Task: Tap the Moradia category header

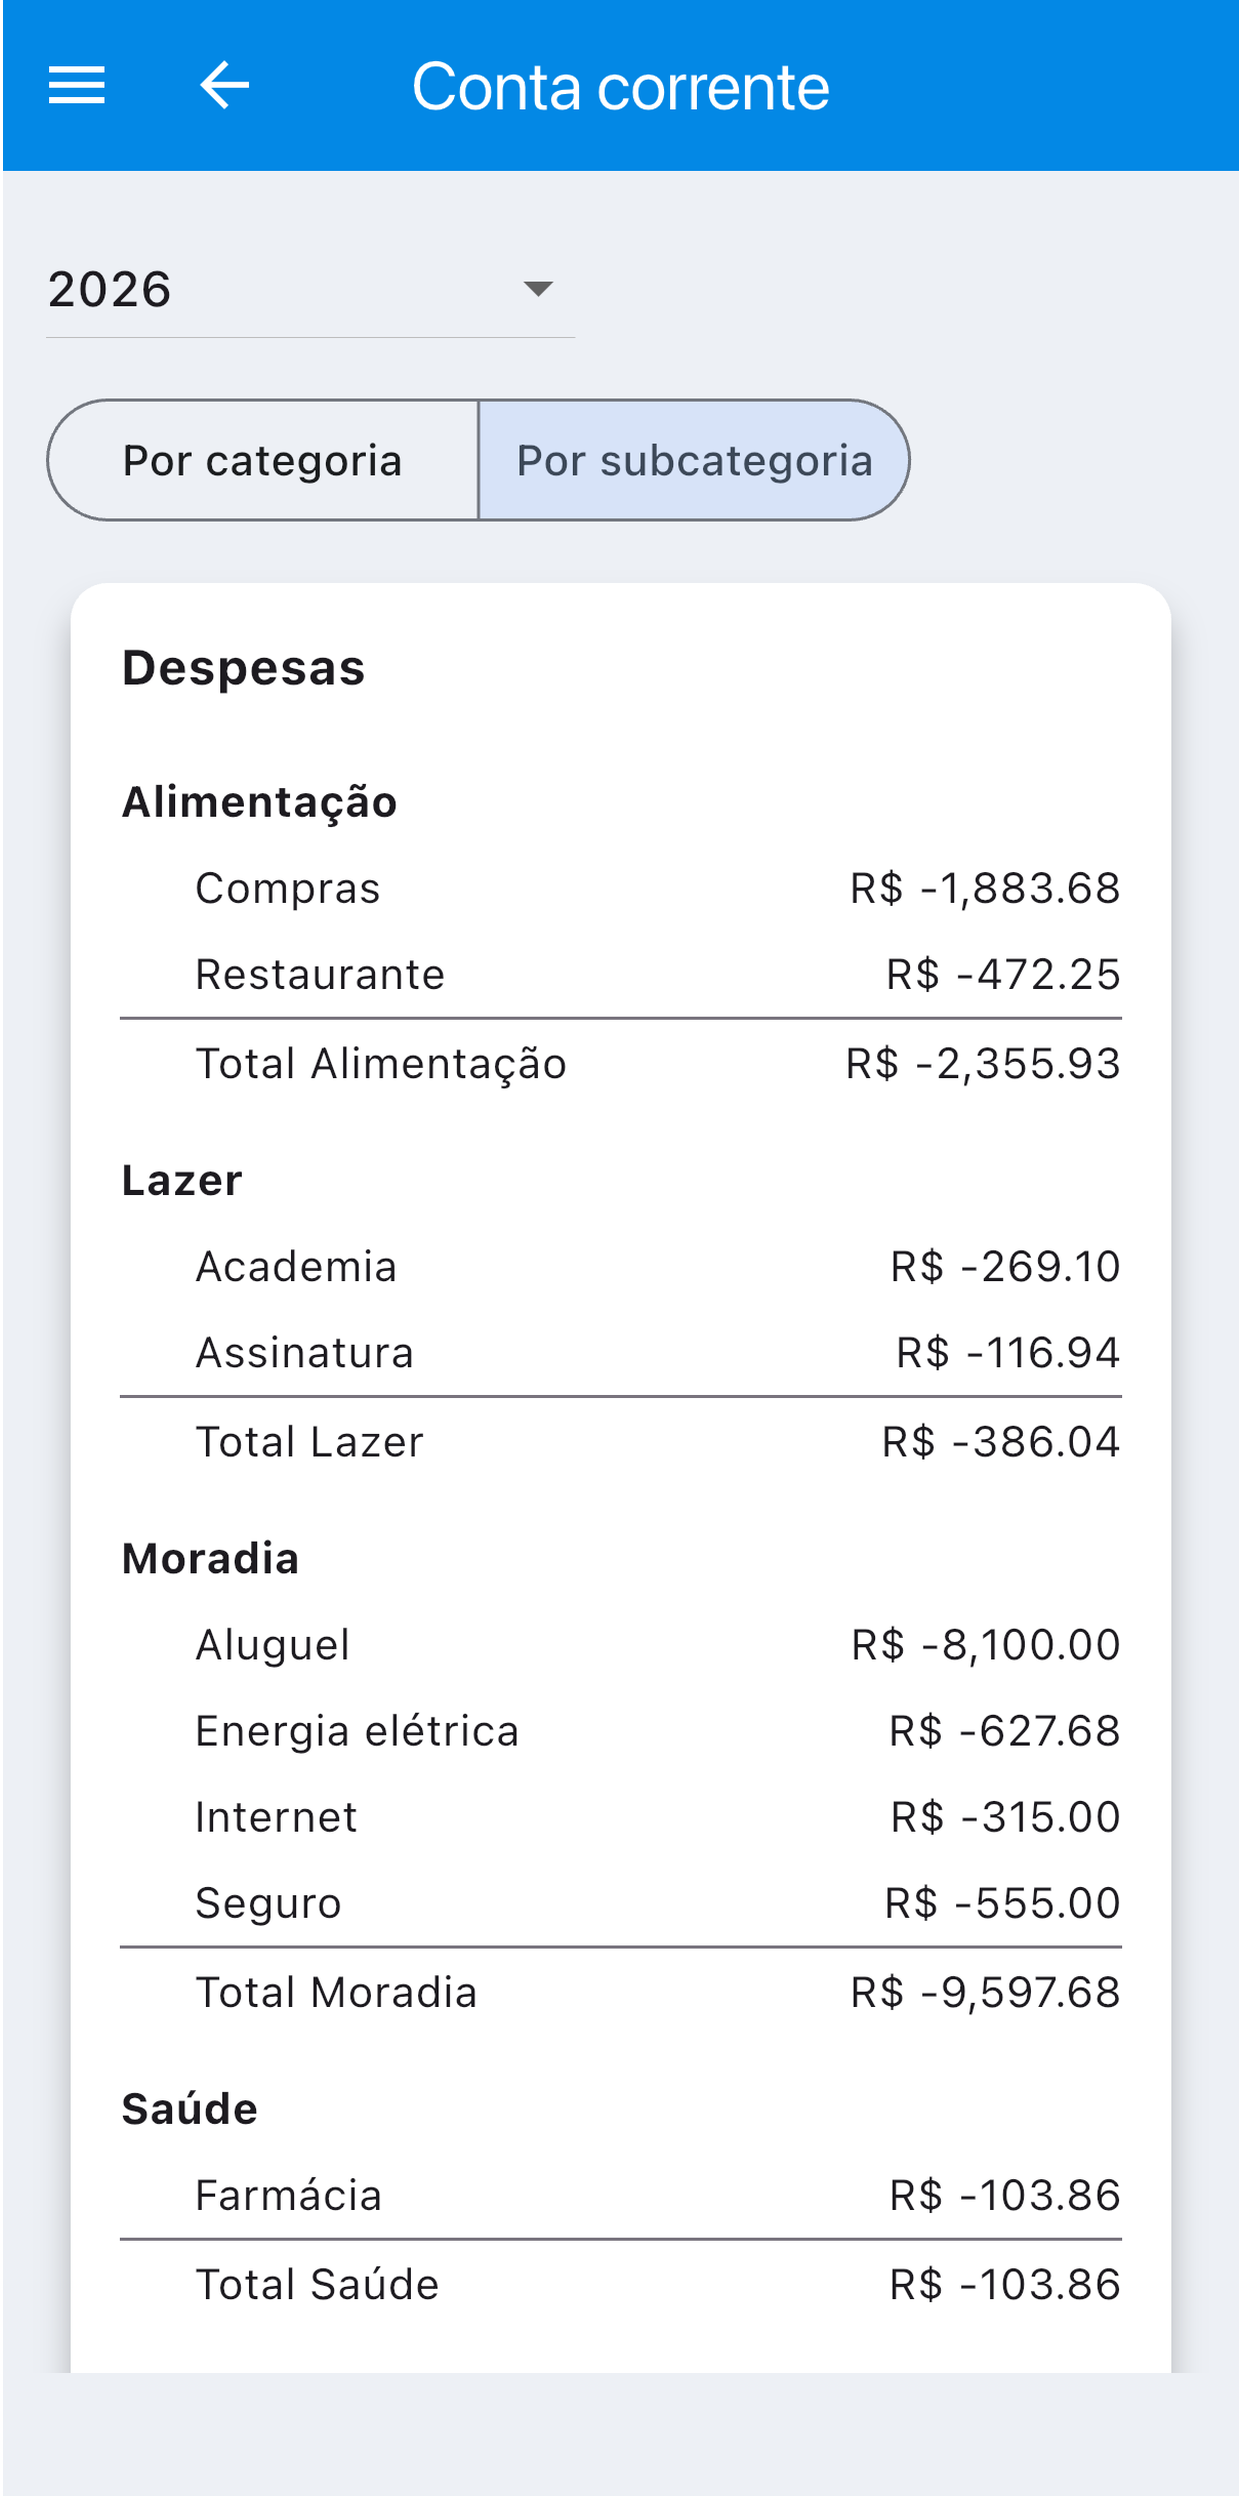Action: [211, 1558]
